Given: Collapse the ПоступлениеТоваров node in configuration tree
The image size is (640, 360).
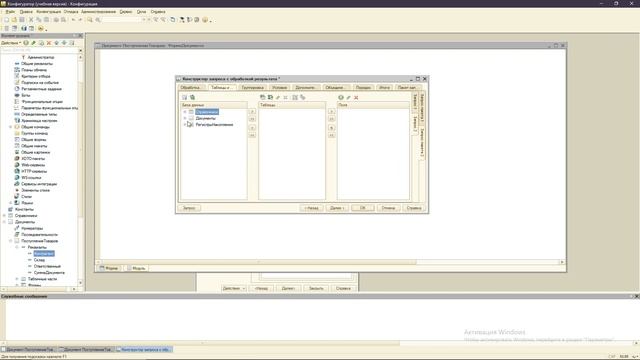Looking at the screenshot, I should click(x=11, y=241).
